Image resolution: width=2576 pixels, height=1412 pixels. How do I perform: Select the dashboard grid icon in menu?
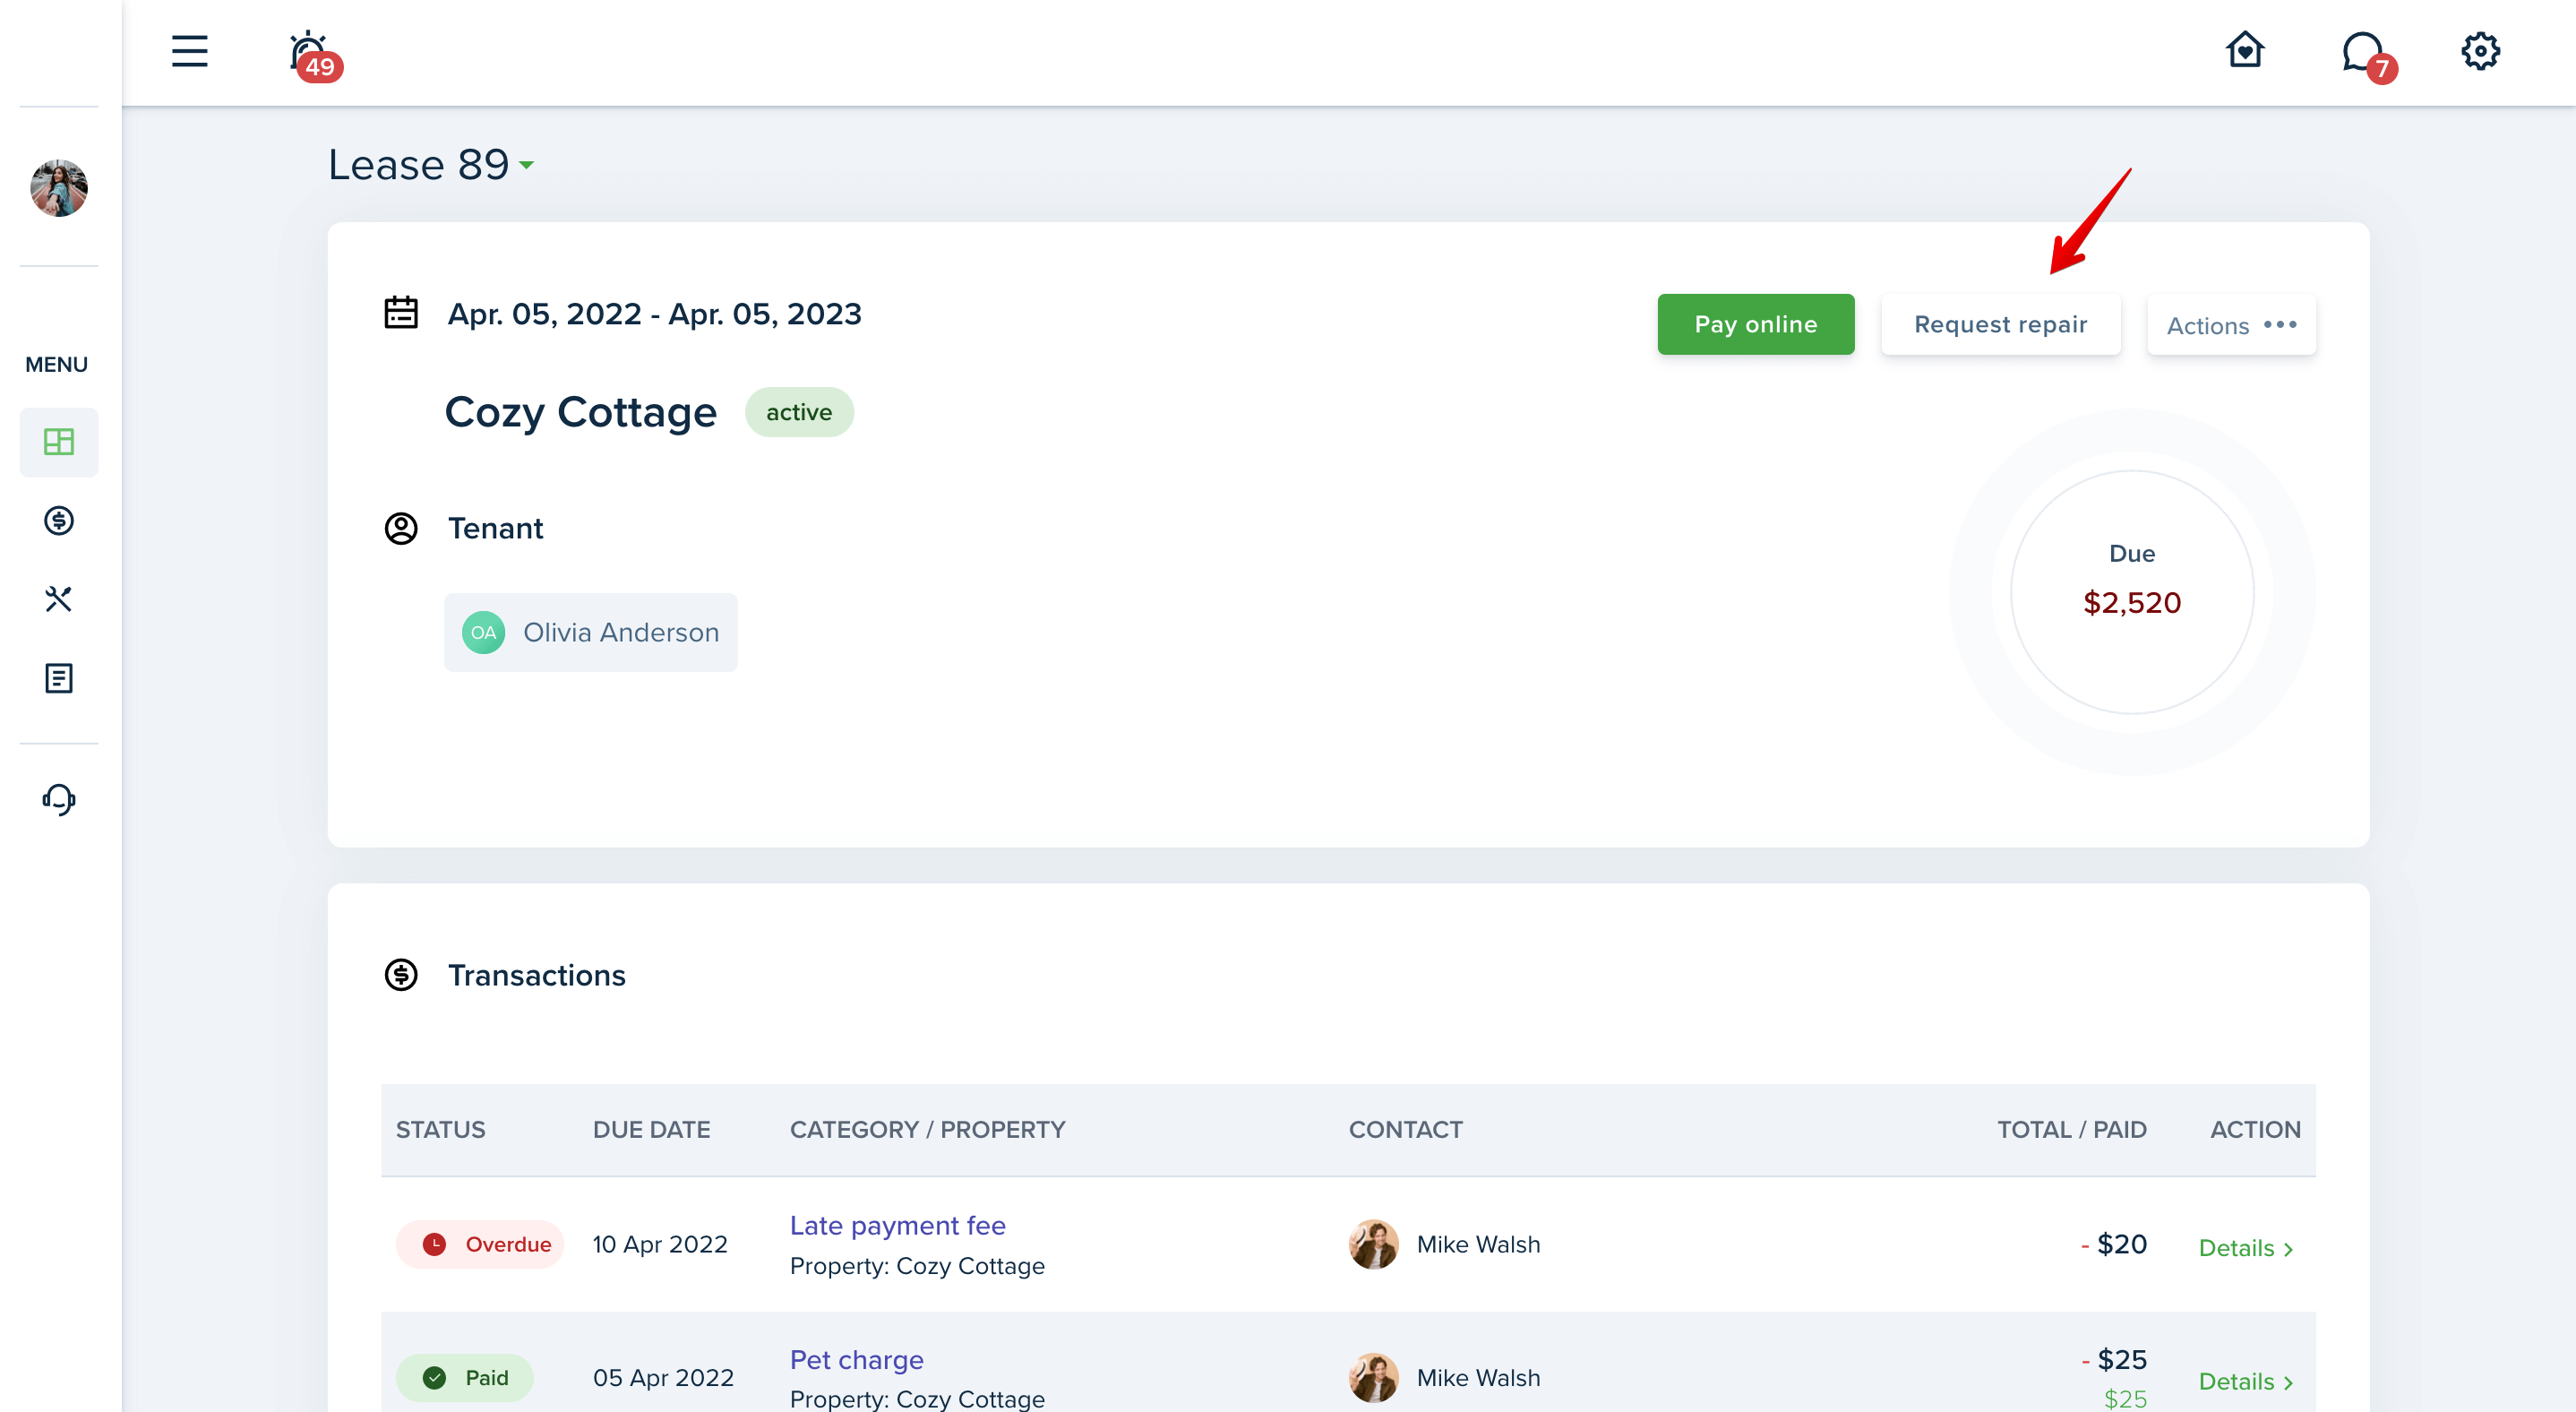pos(59,441)
